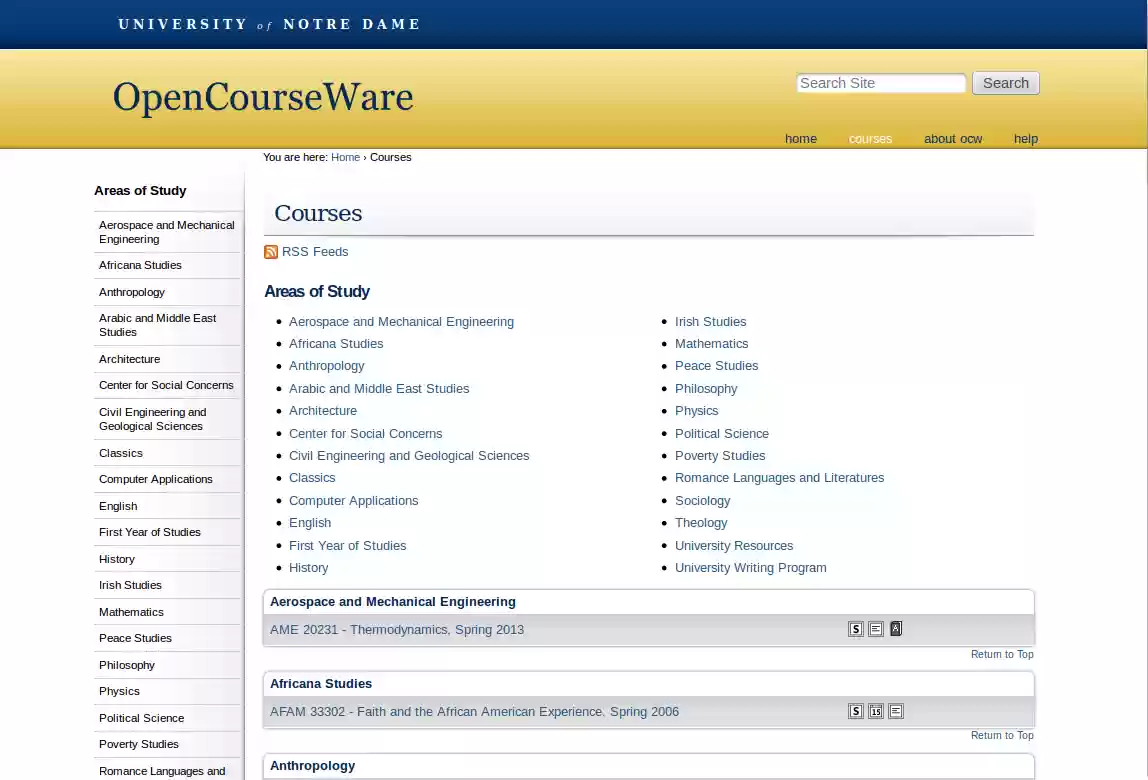Open the syllabus icon for AME 20231 Thermodynamics

pos(856,629)
